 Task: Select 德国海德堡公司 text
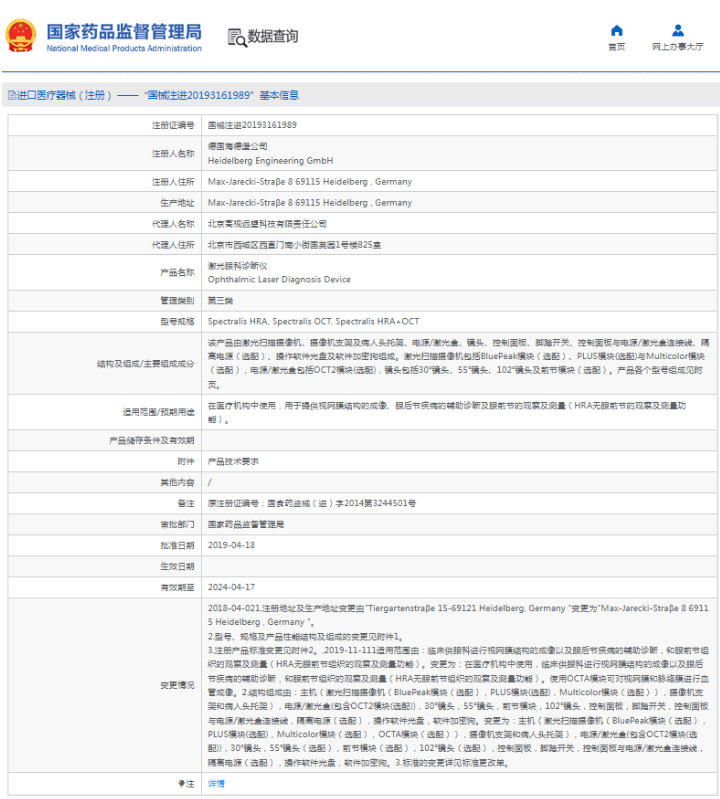(237, 146)
